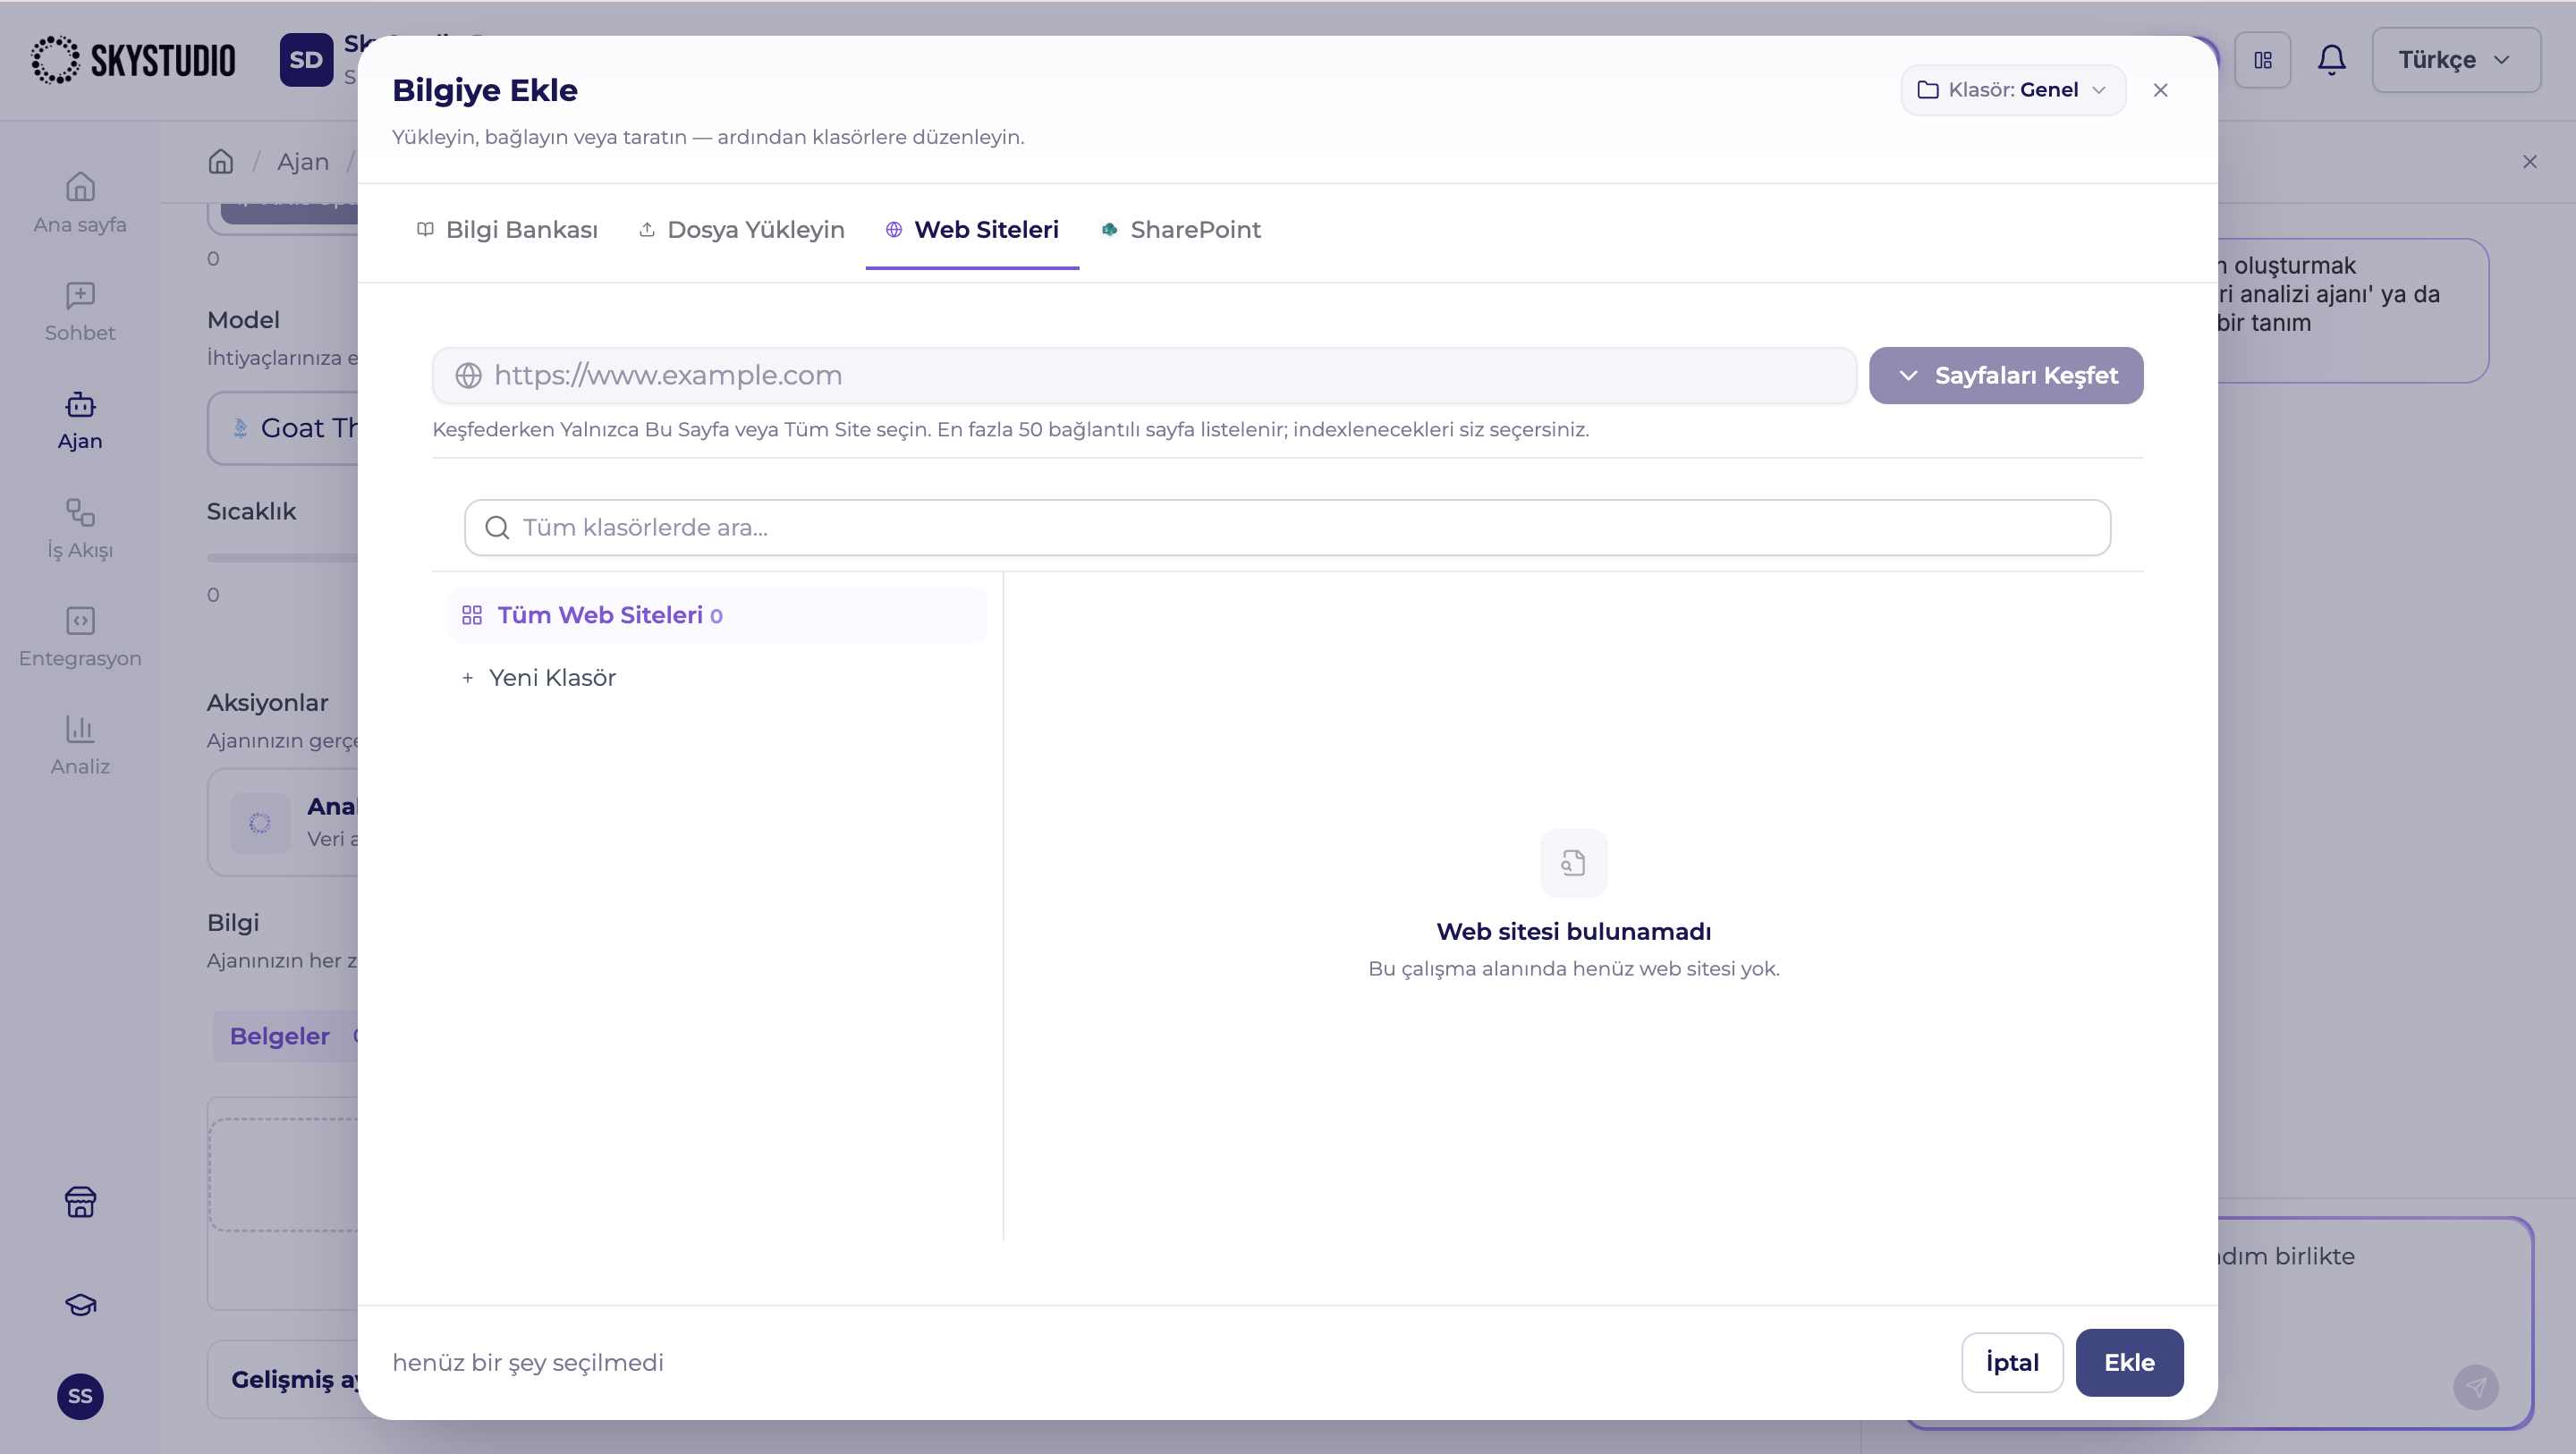Viewport: 2576px width, 1454px height.
Task: Click the 'henüz bir şey seçilmedi' status text
Action: click(528, 1362)
